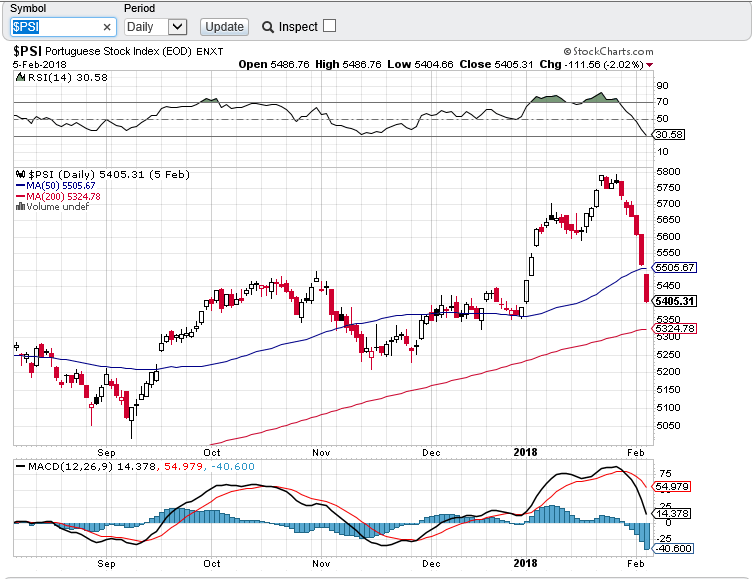Image resolution: width=752 pixels, height=579 pixels.
Task: Click the MA(200) price tag 5324.78
Action: 674,329
